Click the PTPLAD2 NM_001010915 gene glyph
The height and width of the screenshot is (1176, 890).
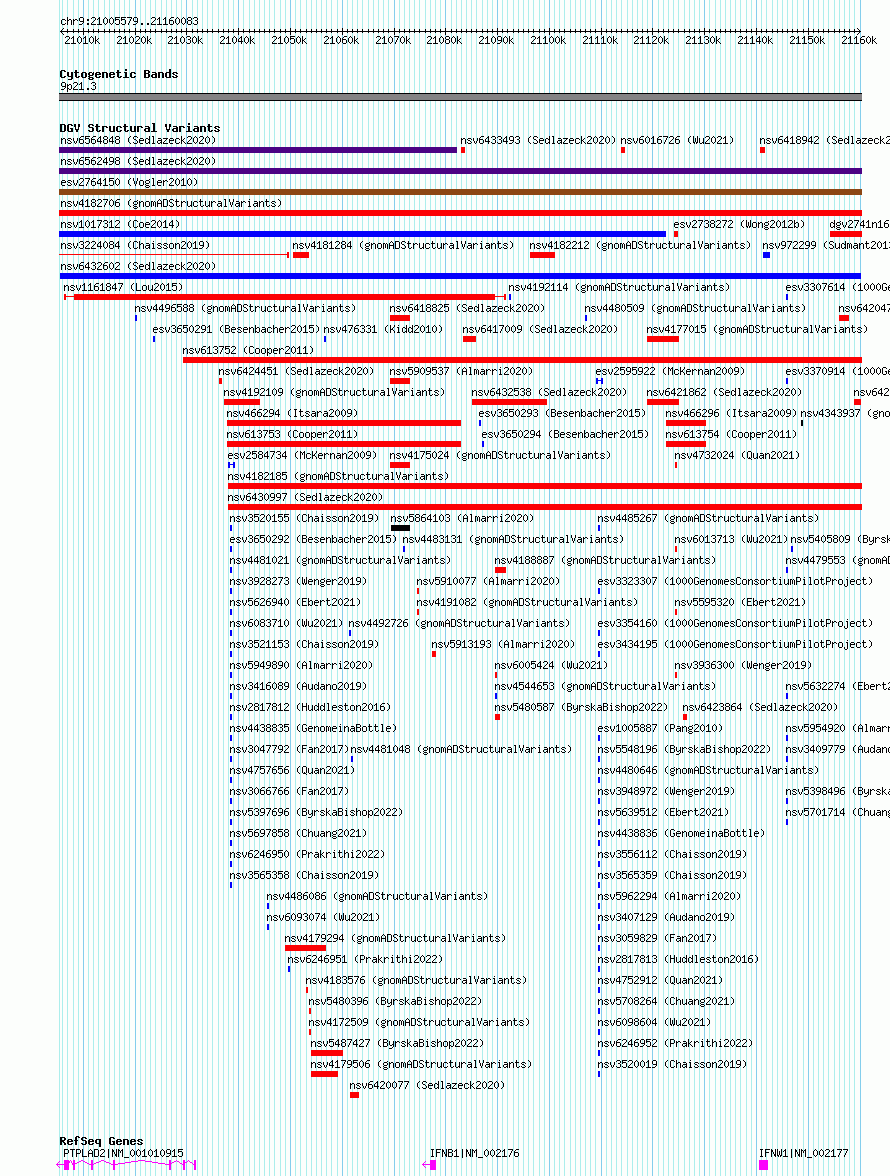[126, 1165]
